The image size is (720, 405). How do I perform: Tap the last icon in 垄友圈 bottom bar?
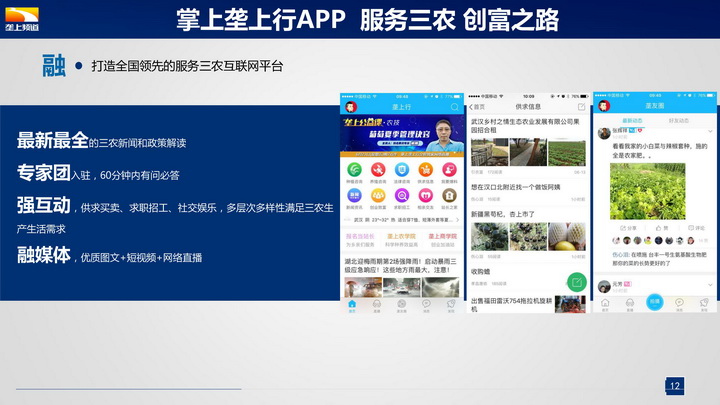[704, 303]
